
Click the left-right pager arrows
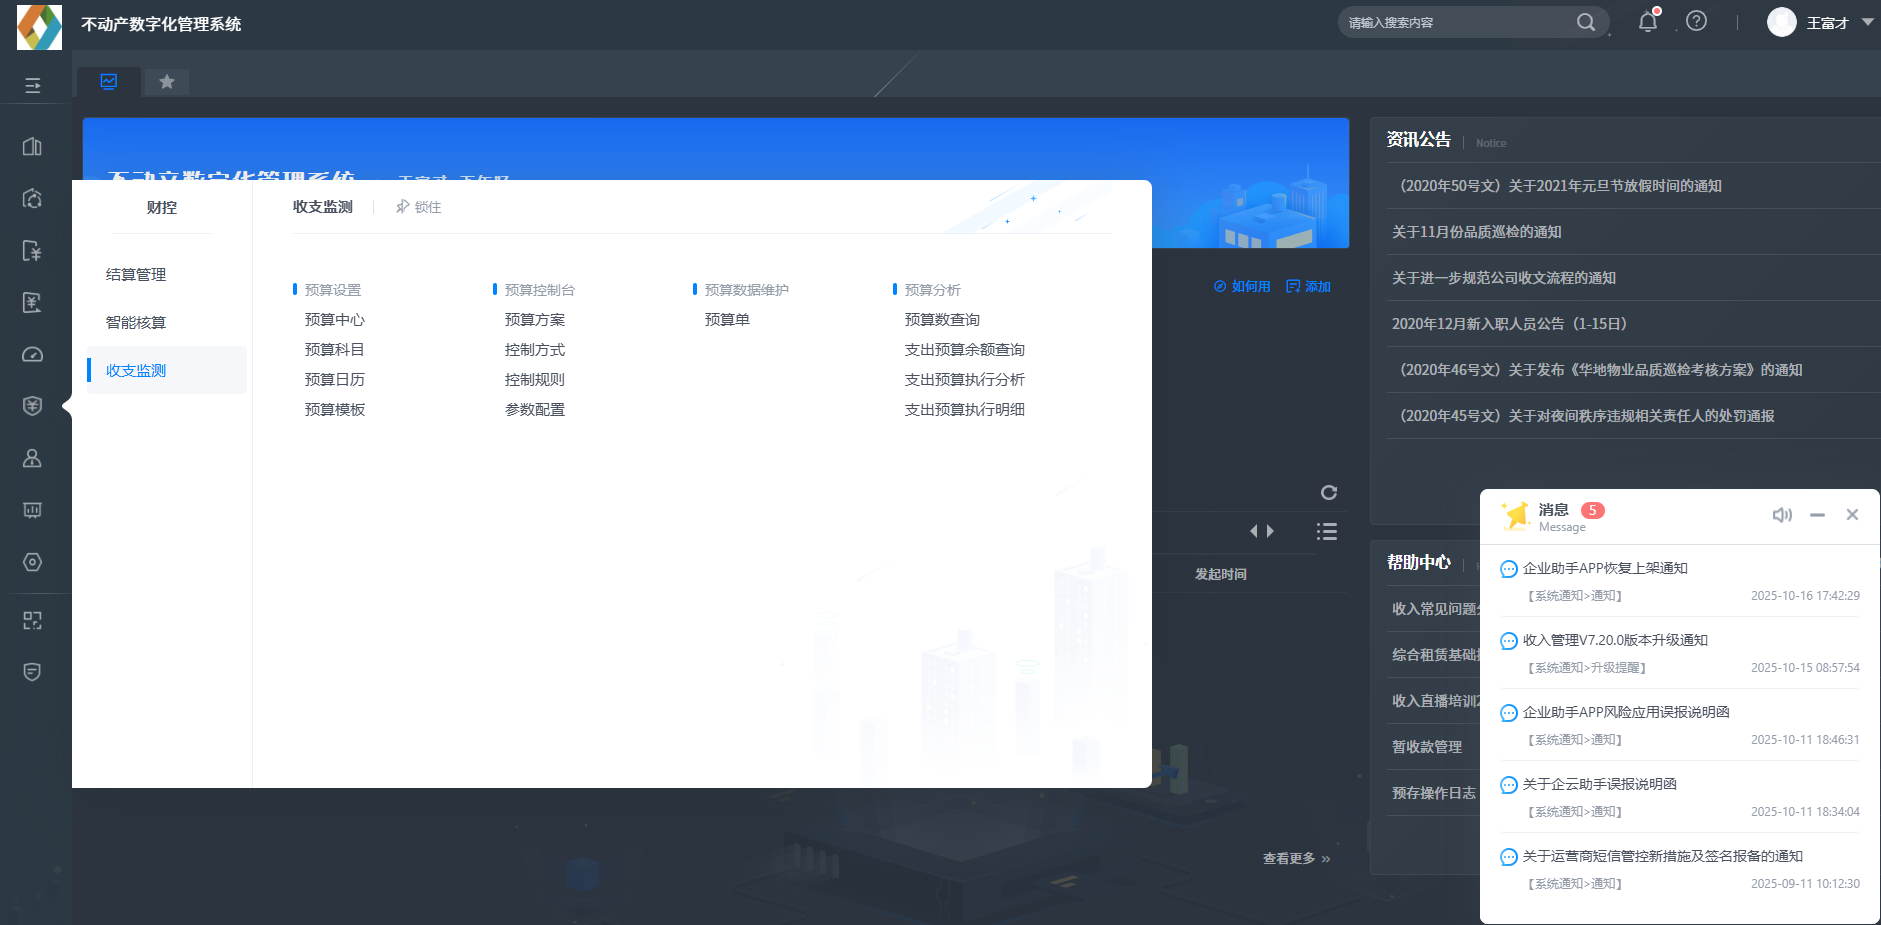(1262, 531)
